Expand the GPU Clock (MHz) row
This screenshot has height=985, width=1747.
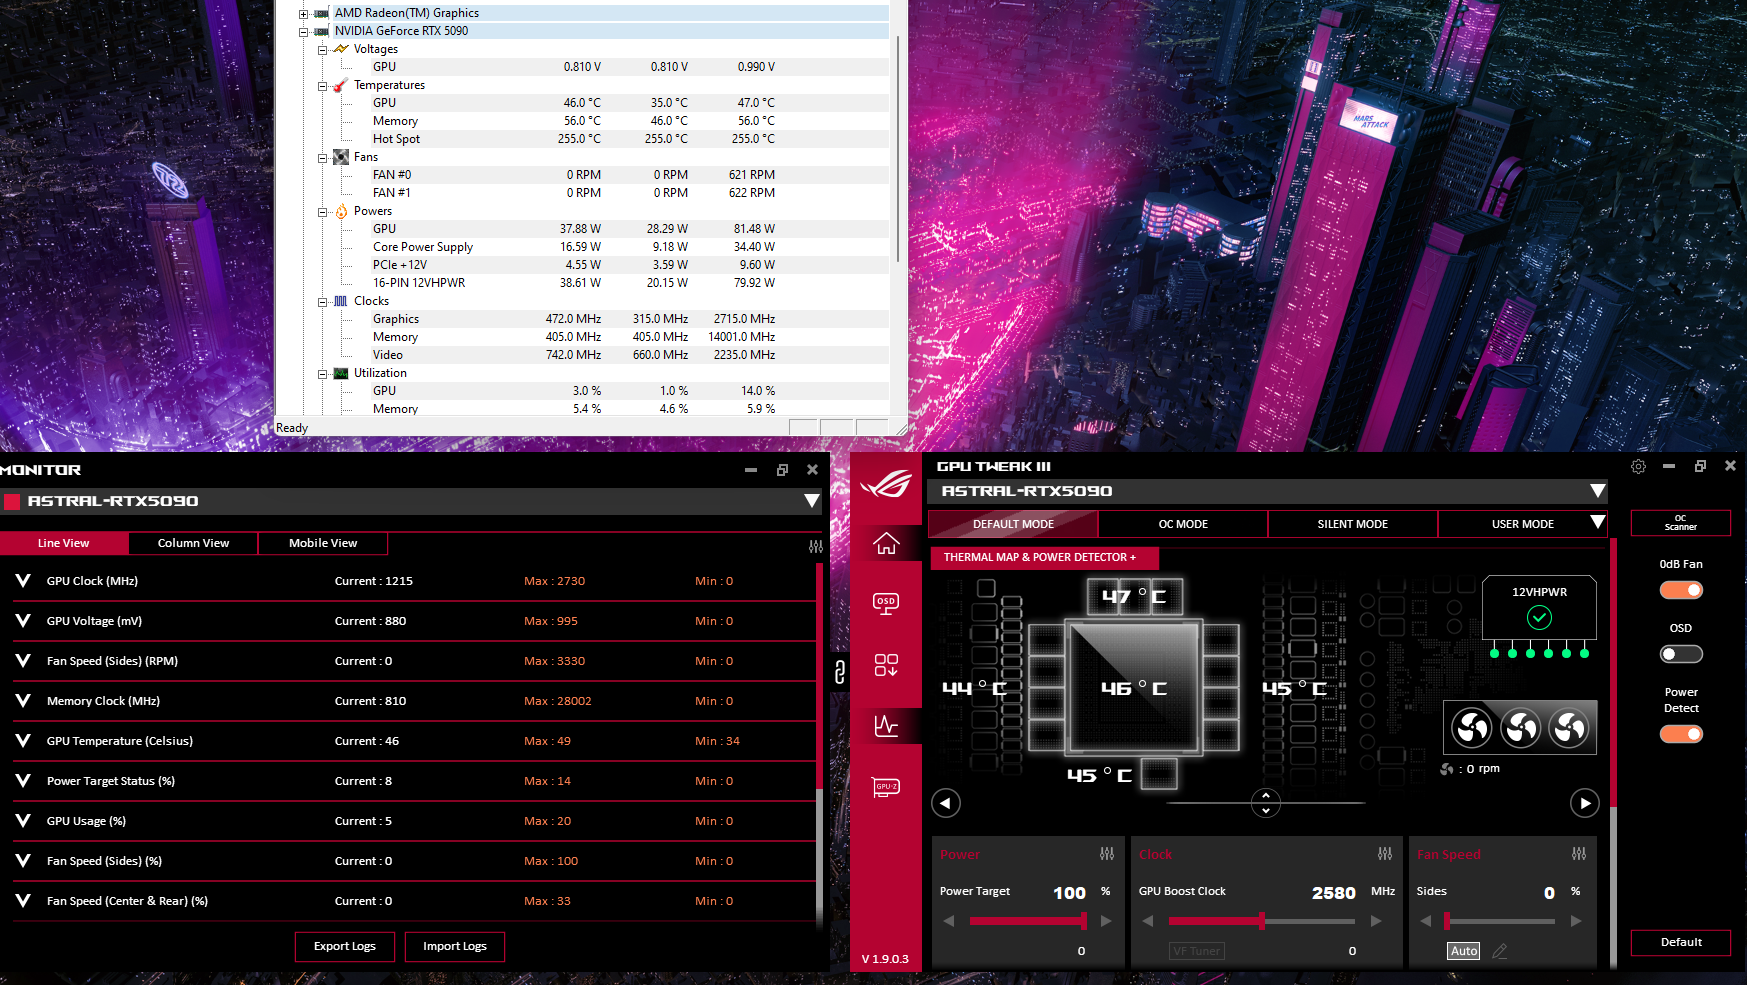(23, 581)
